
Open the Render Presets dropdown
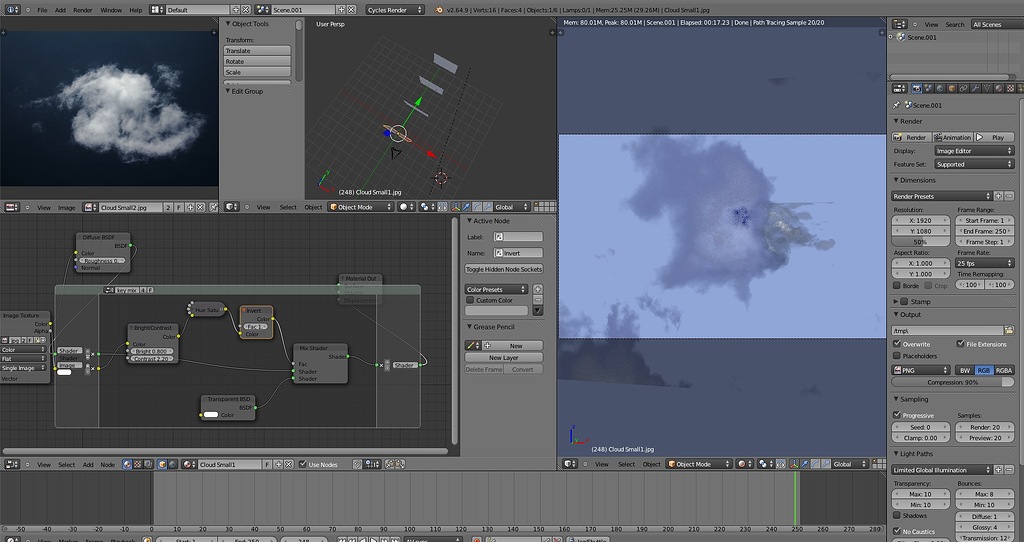coord(941,196)
